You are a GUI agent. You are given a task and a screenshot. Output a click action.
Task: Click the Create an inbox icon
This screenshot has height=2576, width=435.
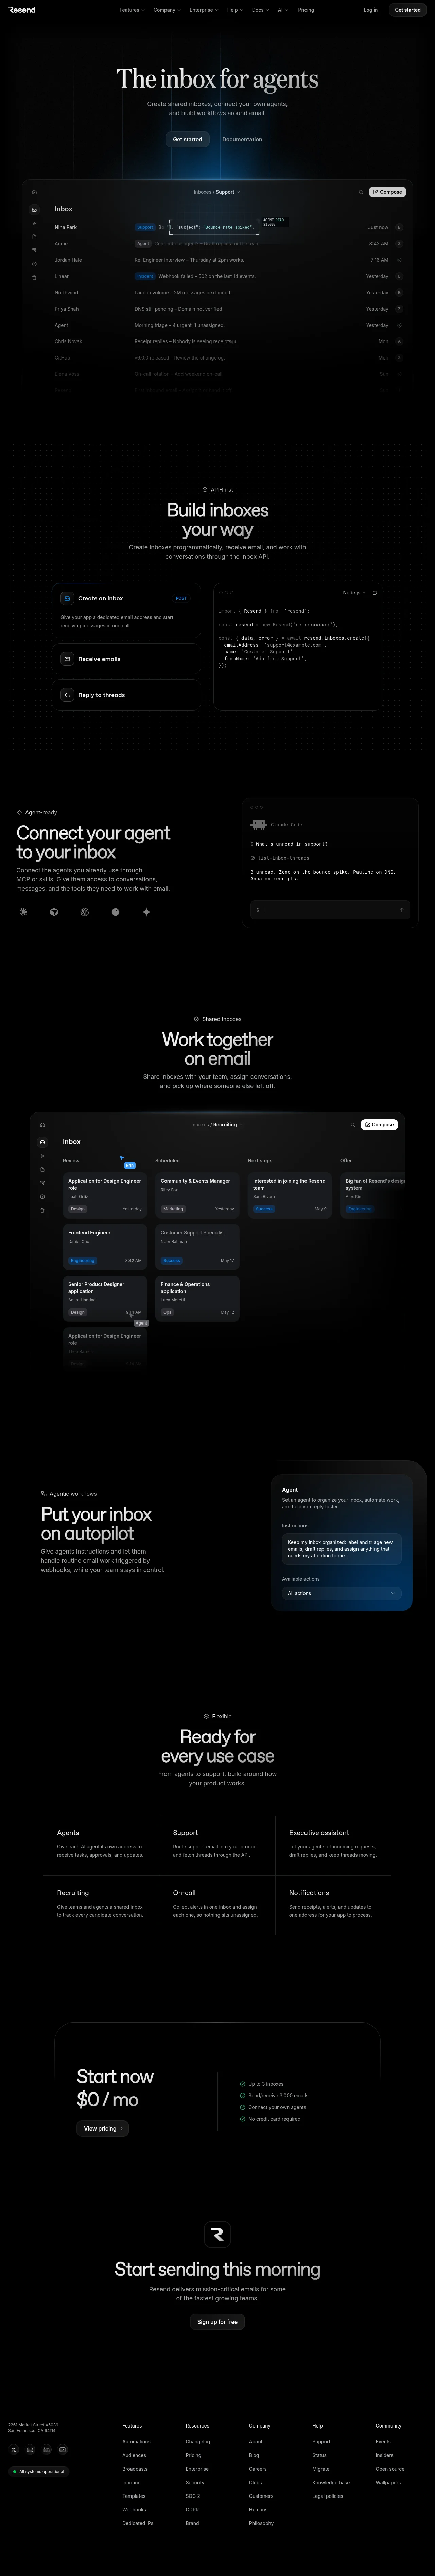pos(67,598)
